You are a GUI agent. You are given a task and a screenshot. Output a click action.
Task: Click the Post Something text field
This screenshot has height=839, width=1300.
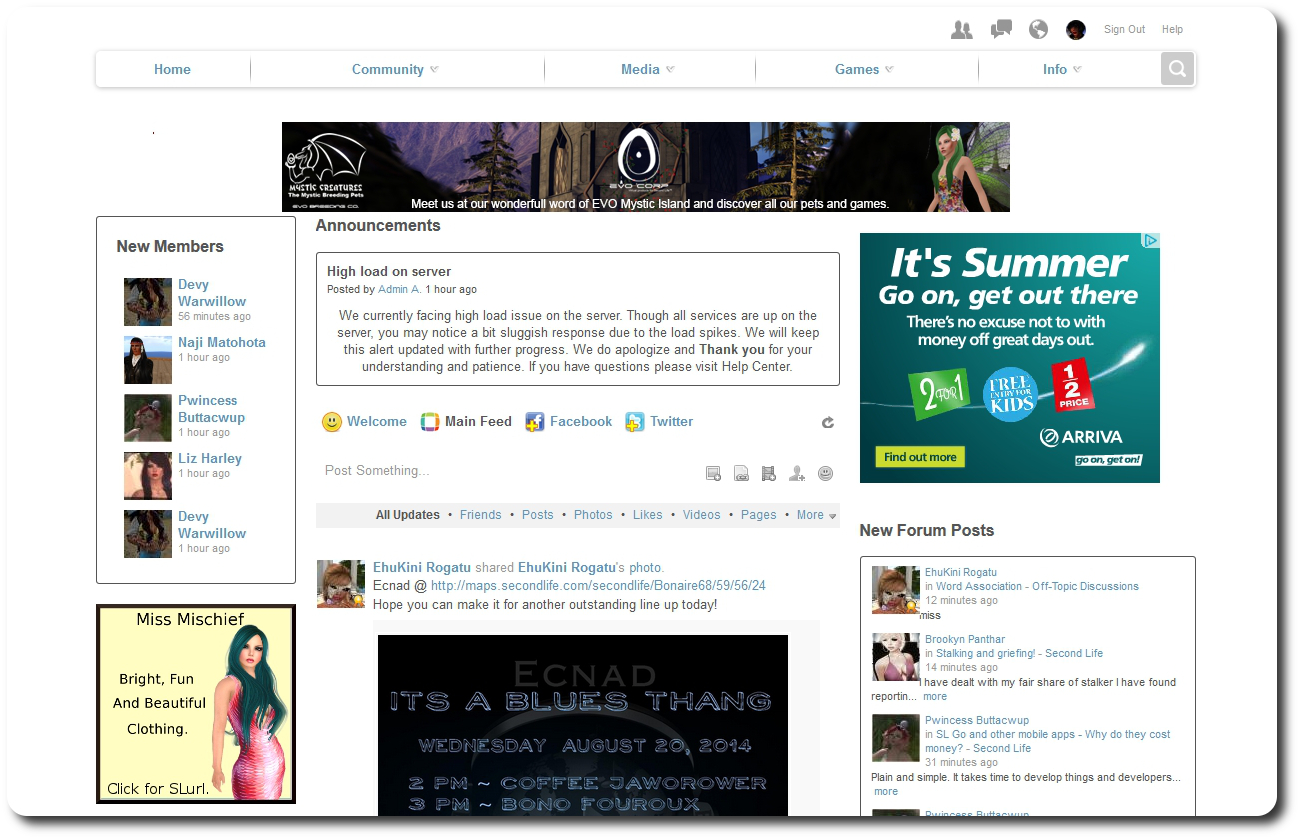(500, 471)
